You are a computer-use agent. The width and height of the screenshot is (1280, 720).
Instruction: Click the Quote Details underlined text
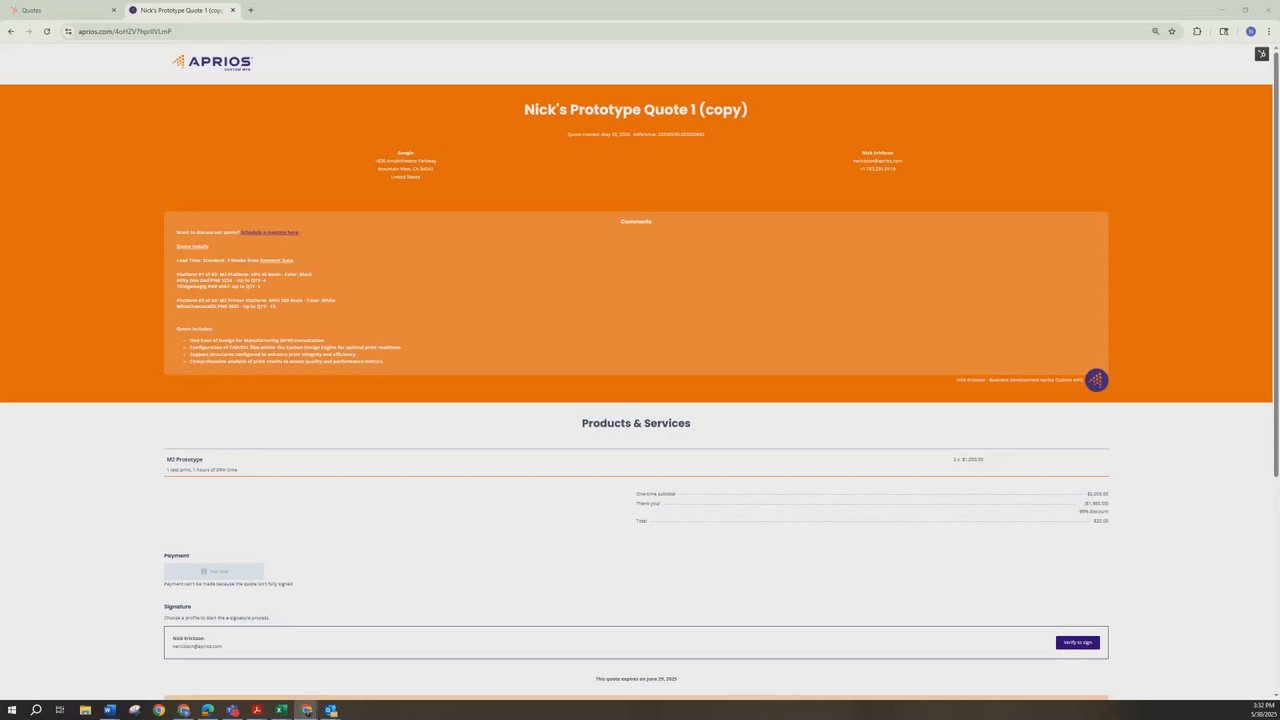(192, 246)
